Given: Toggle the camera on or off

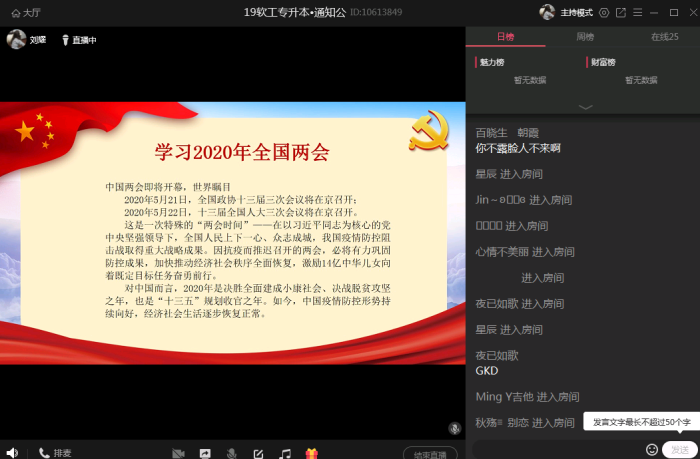Looking at the screenshot, I should tap(178, 453).
